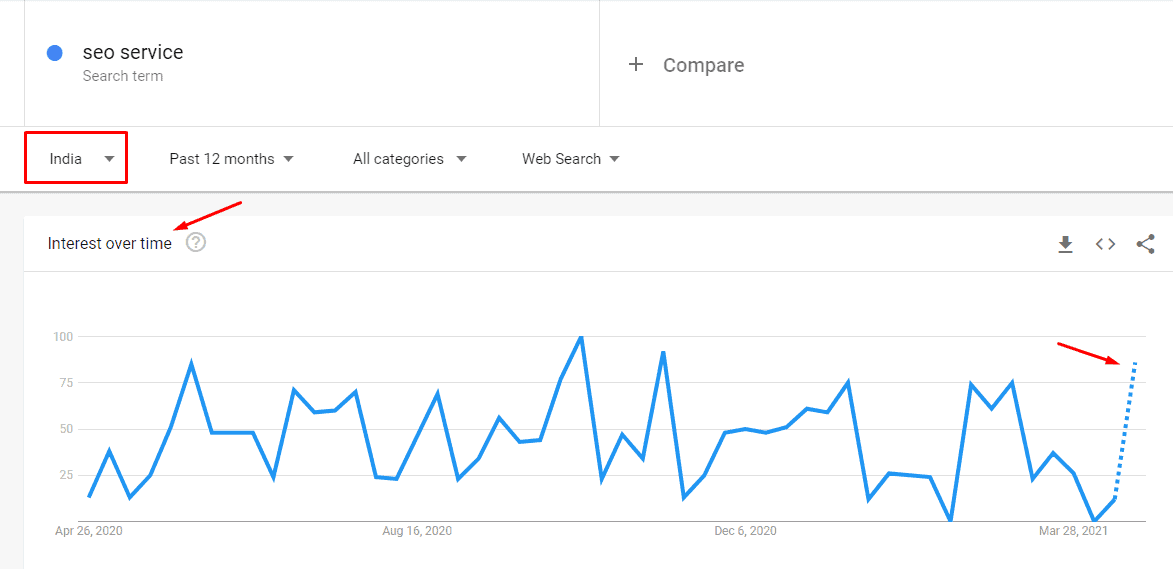Click the Apr 26, 2020 axis label
Screen dimensions: 1173x569
(89, 531)
